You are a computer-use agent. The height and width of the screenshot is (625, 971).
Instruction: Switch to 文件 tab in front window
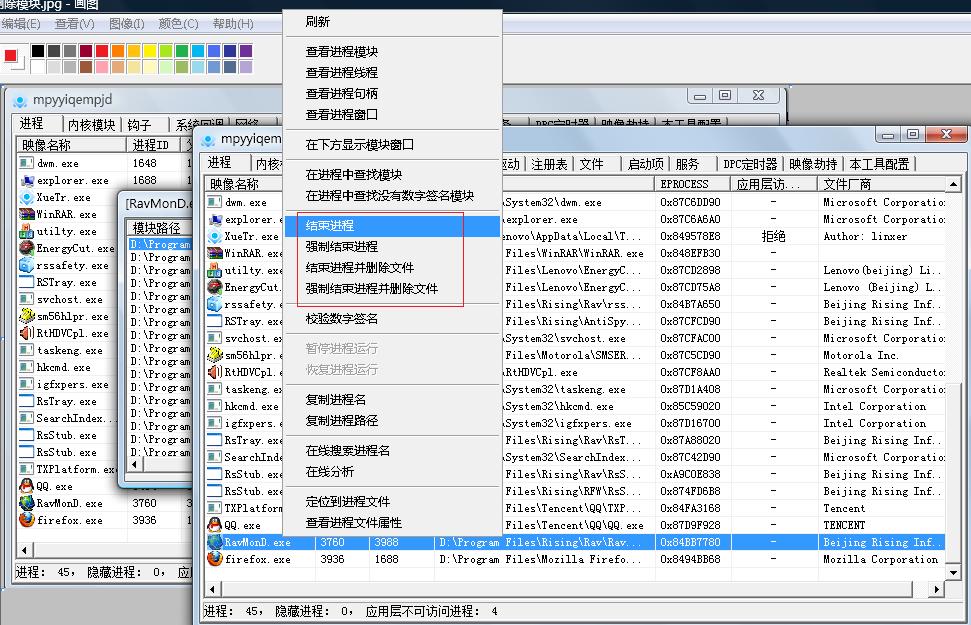(591, 164)
